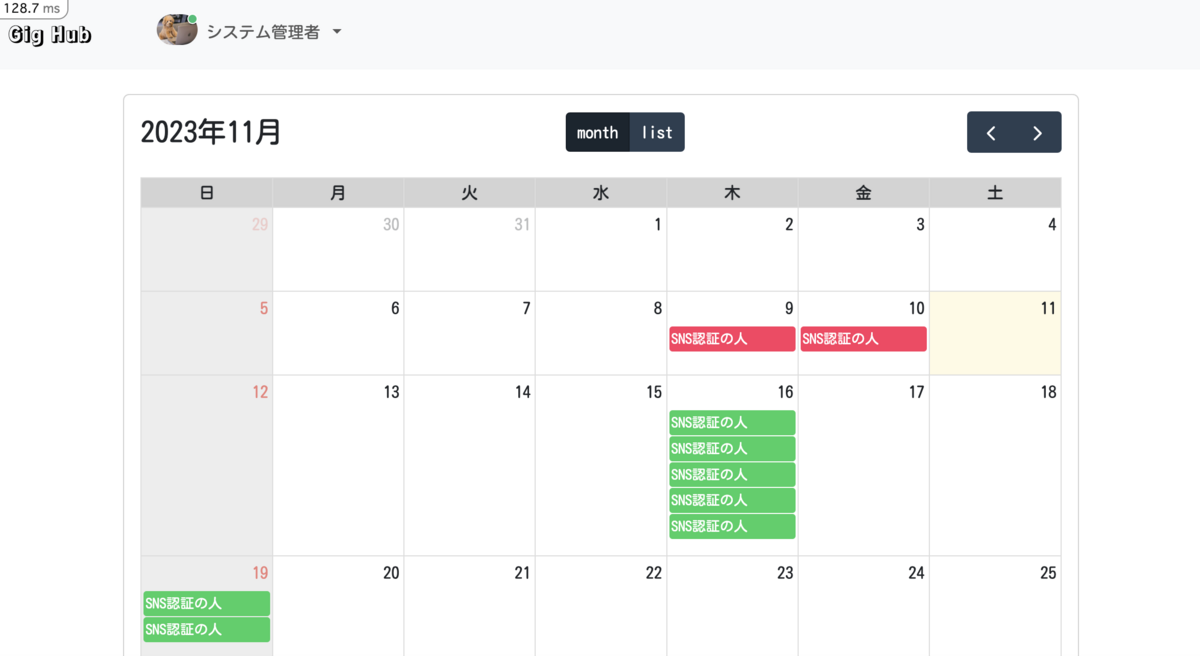Click the 2023年11月 calendar title

pos(211,132)
